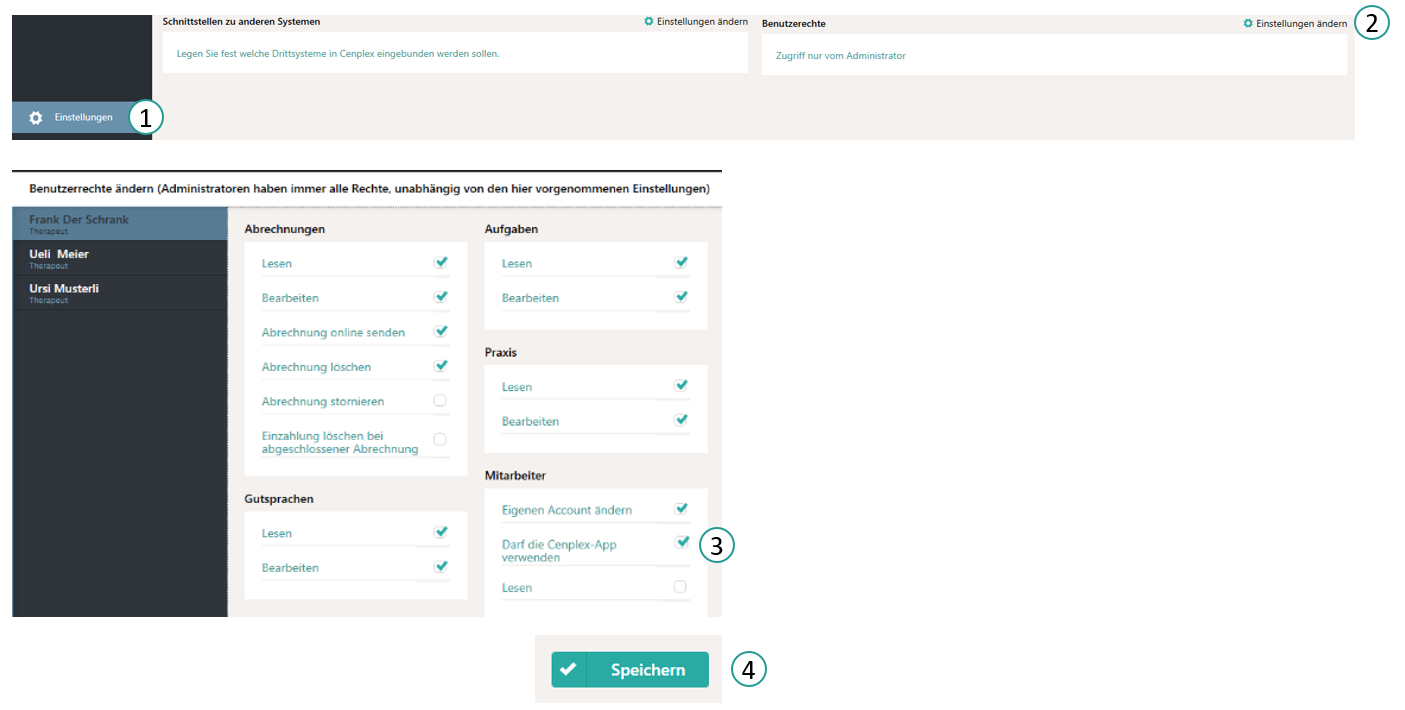Image resolution: width=1405 pixels, height=710 pixels.
Task: Open Einstellungen in the left sidebar
Action: pyautogui.click(x=83, y=118)
